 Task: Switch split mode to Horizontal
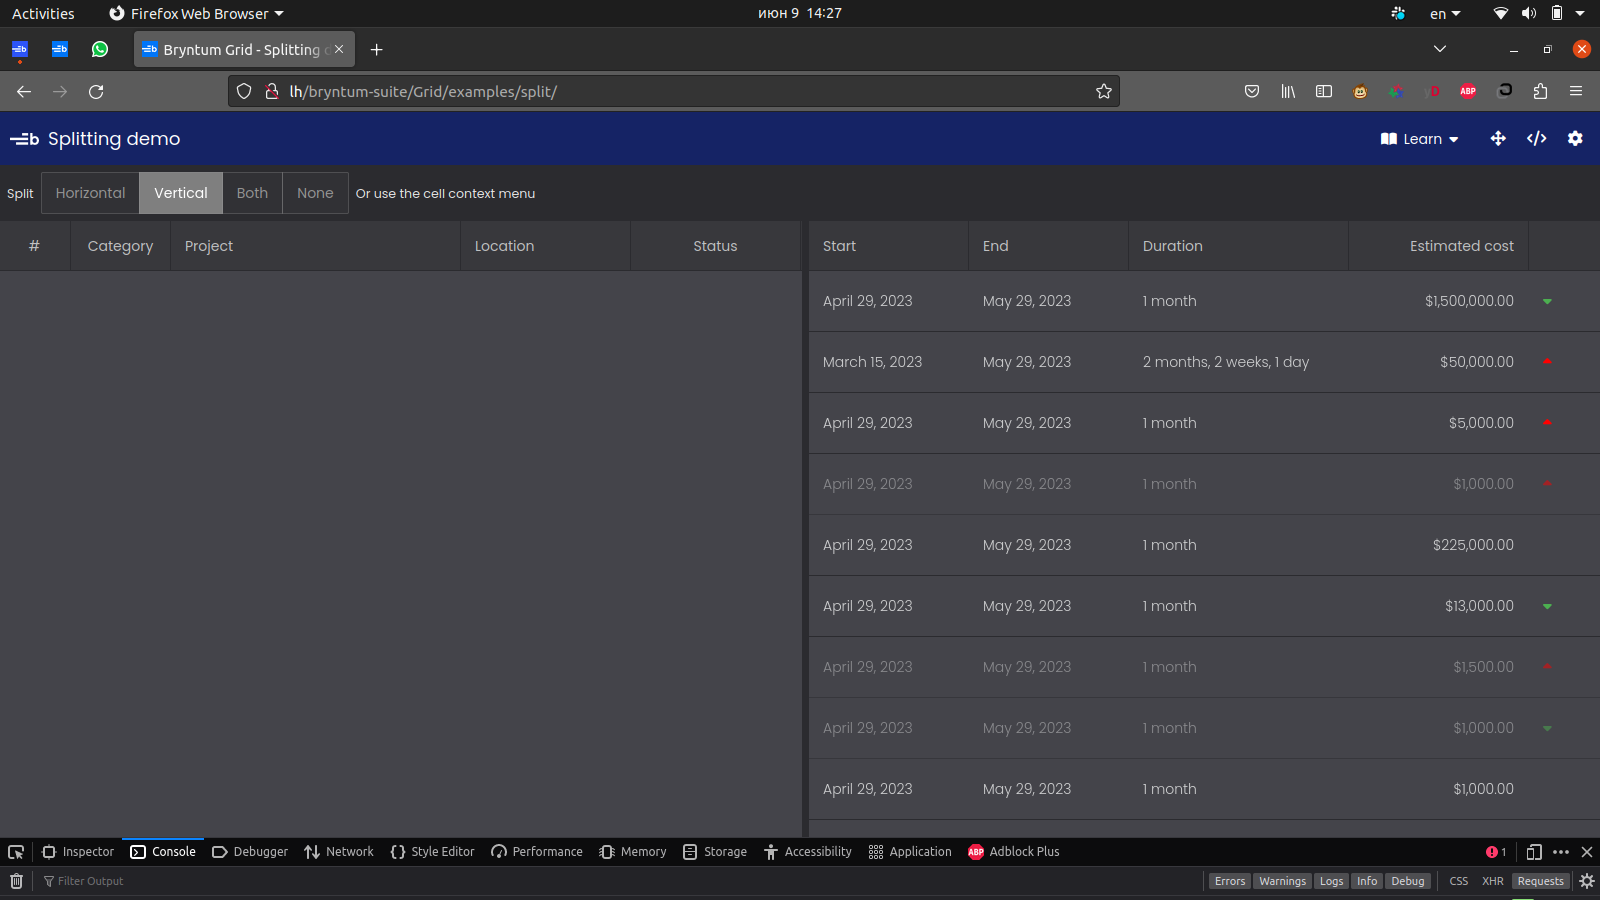(90, 193)
